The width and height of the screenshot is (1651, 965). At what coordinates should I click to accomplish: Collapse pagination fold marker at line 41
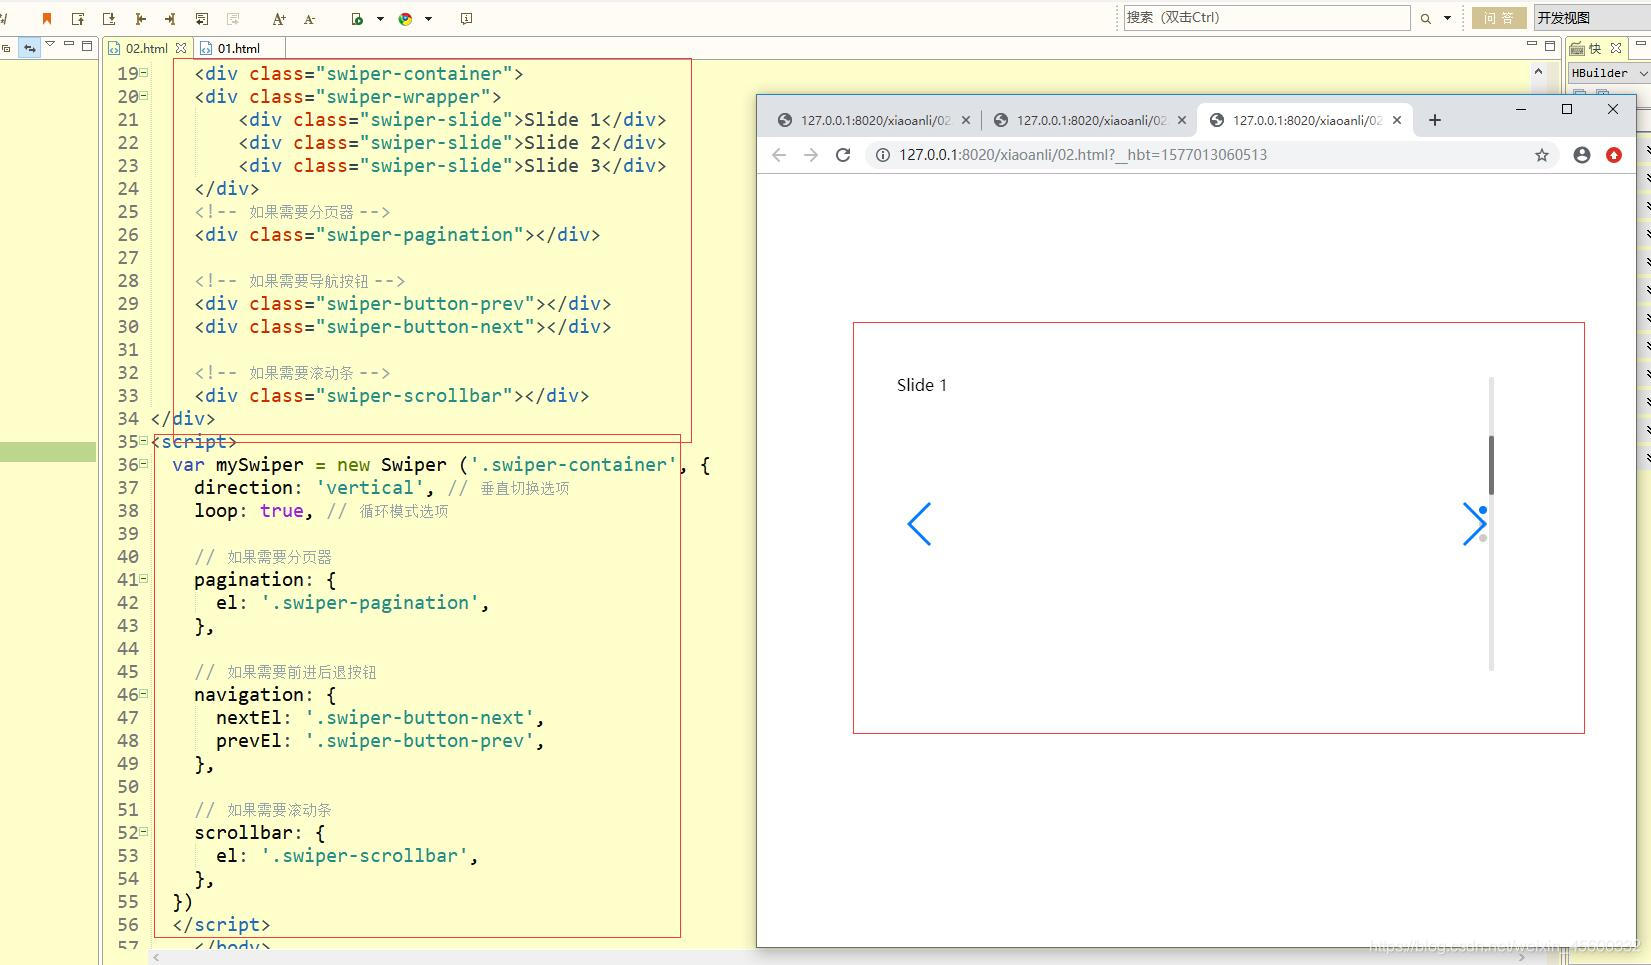point(144,578)
